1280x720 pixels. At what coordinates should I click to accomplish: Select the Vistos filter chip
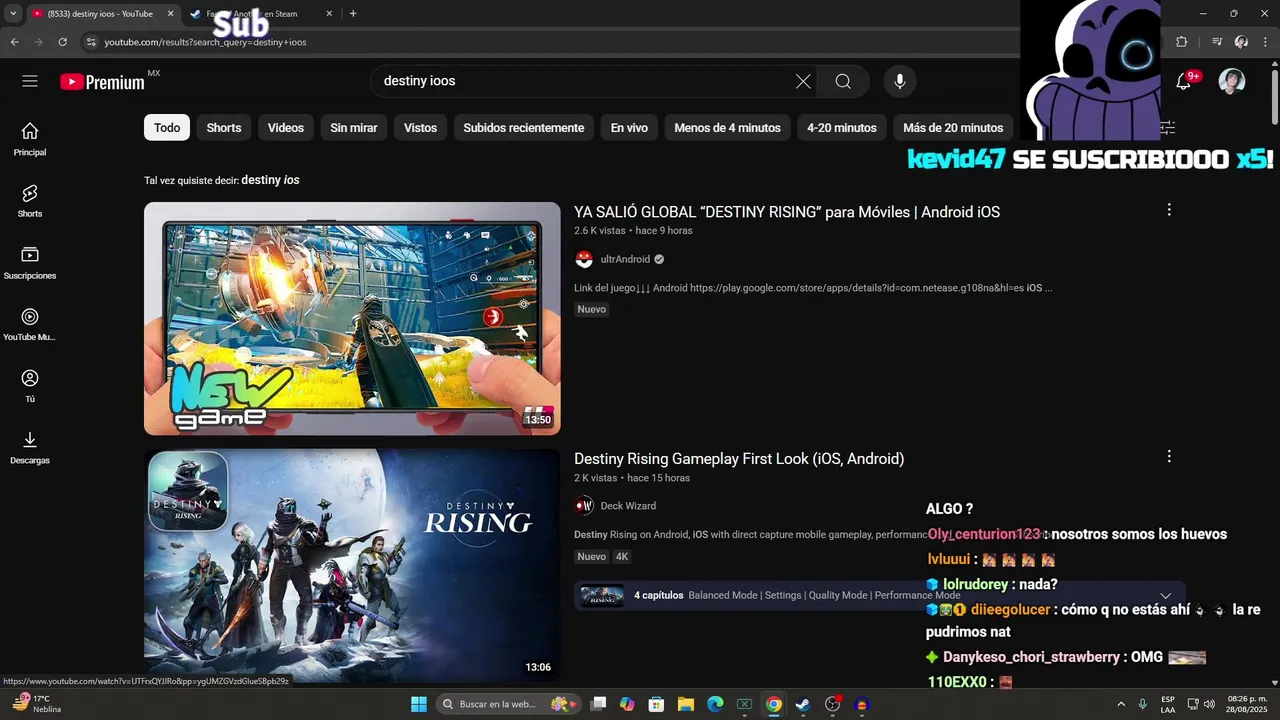(421, 128)
